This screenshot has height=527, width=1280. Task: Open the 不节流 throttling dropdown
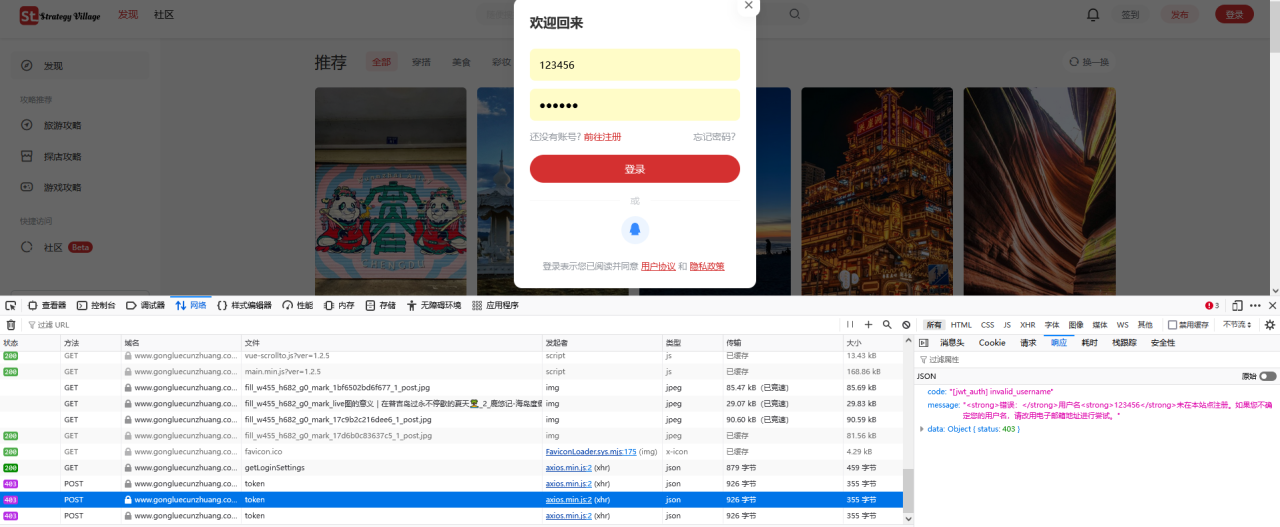(1237, 325)
